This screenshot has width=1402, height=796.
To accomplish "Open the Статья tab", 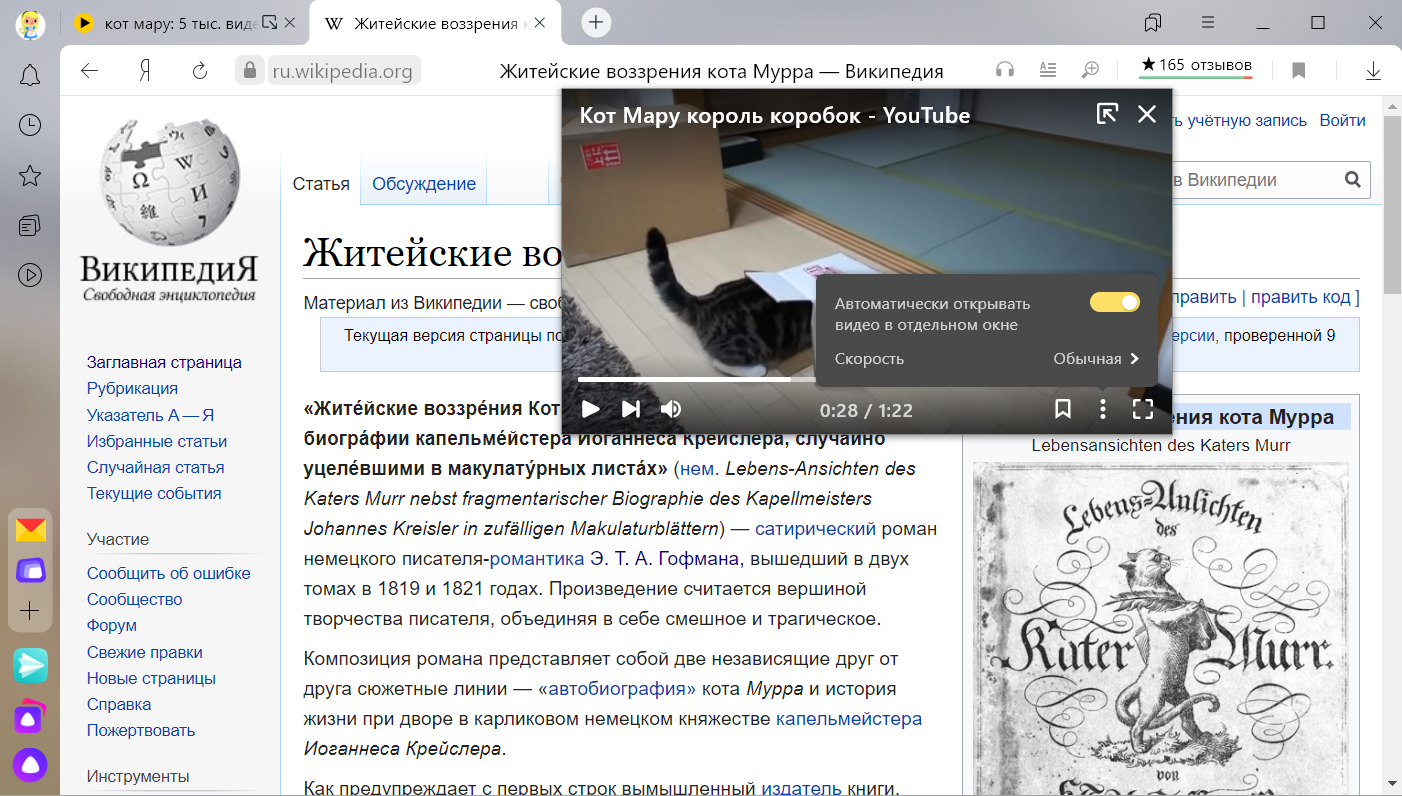I will (x=321, y=184).
